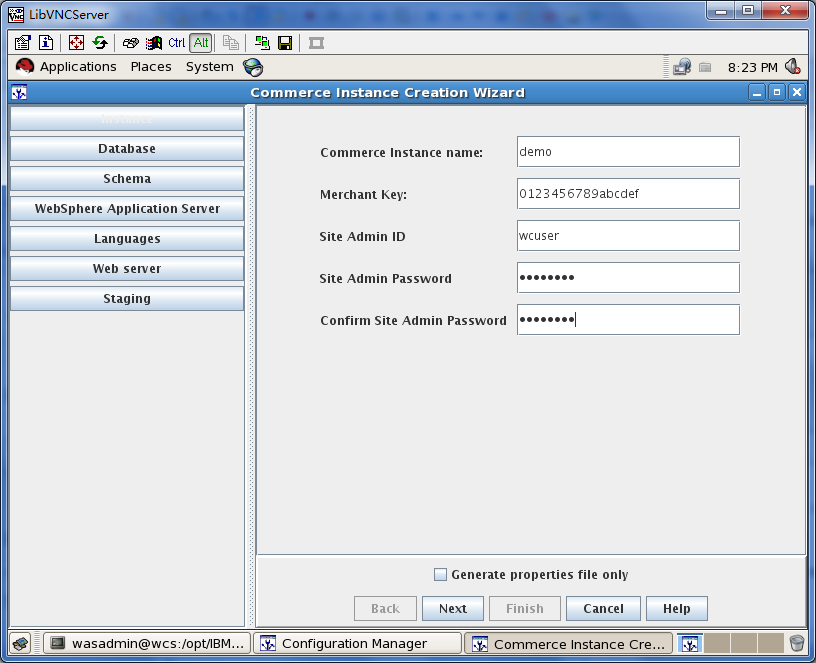Select WebSphere Application Server step

[127, 209]
